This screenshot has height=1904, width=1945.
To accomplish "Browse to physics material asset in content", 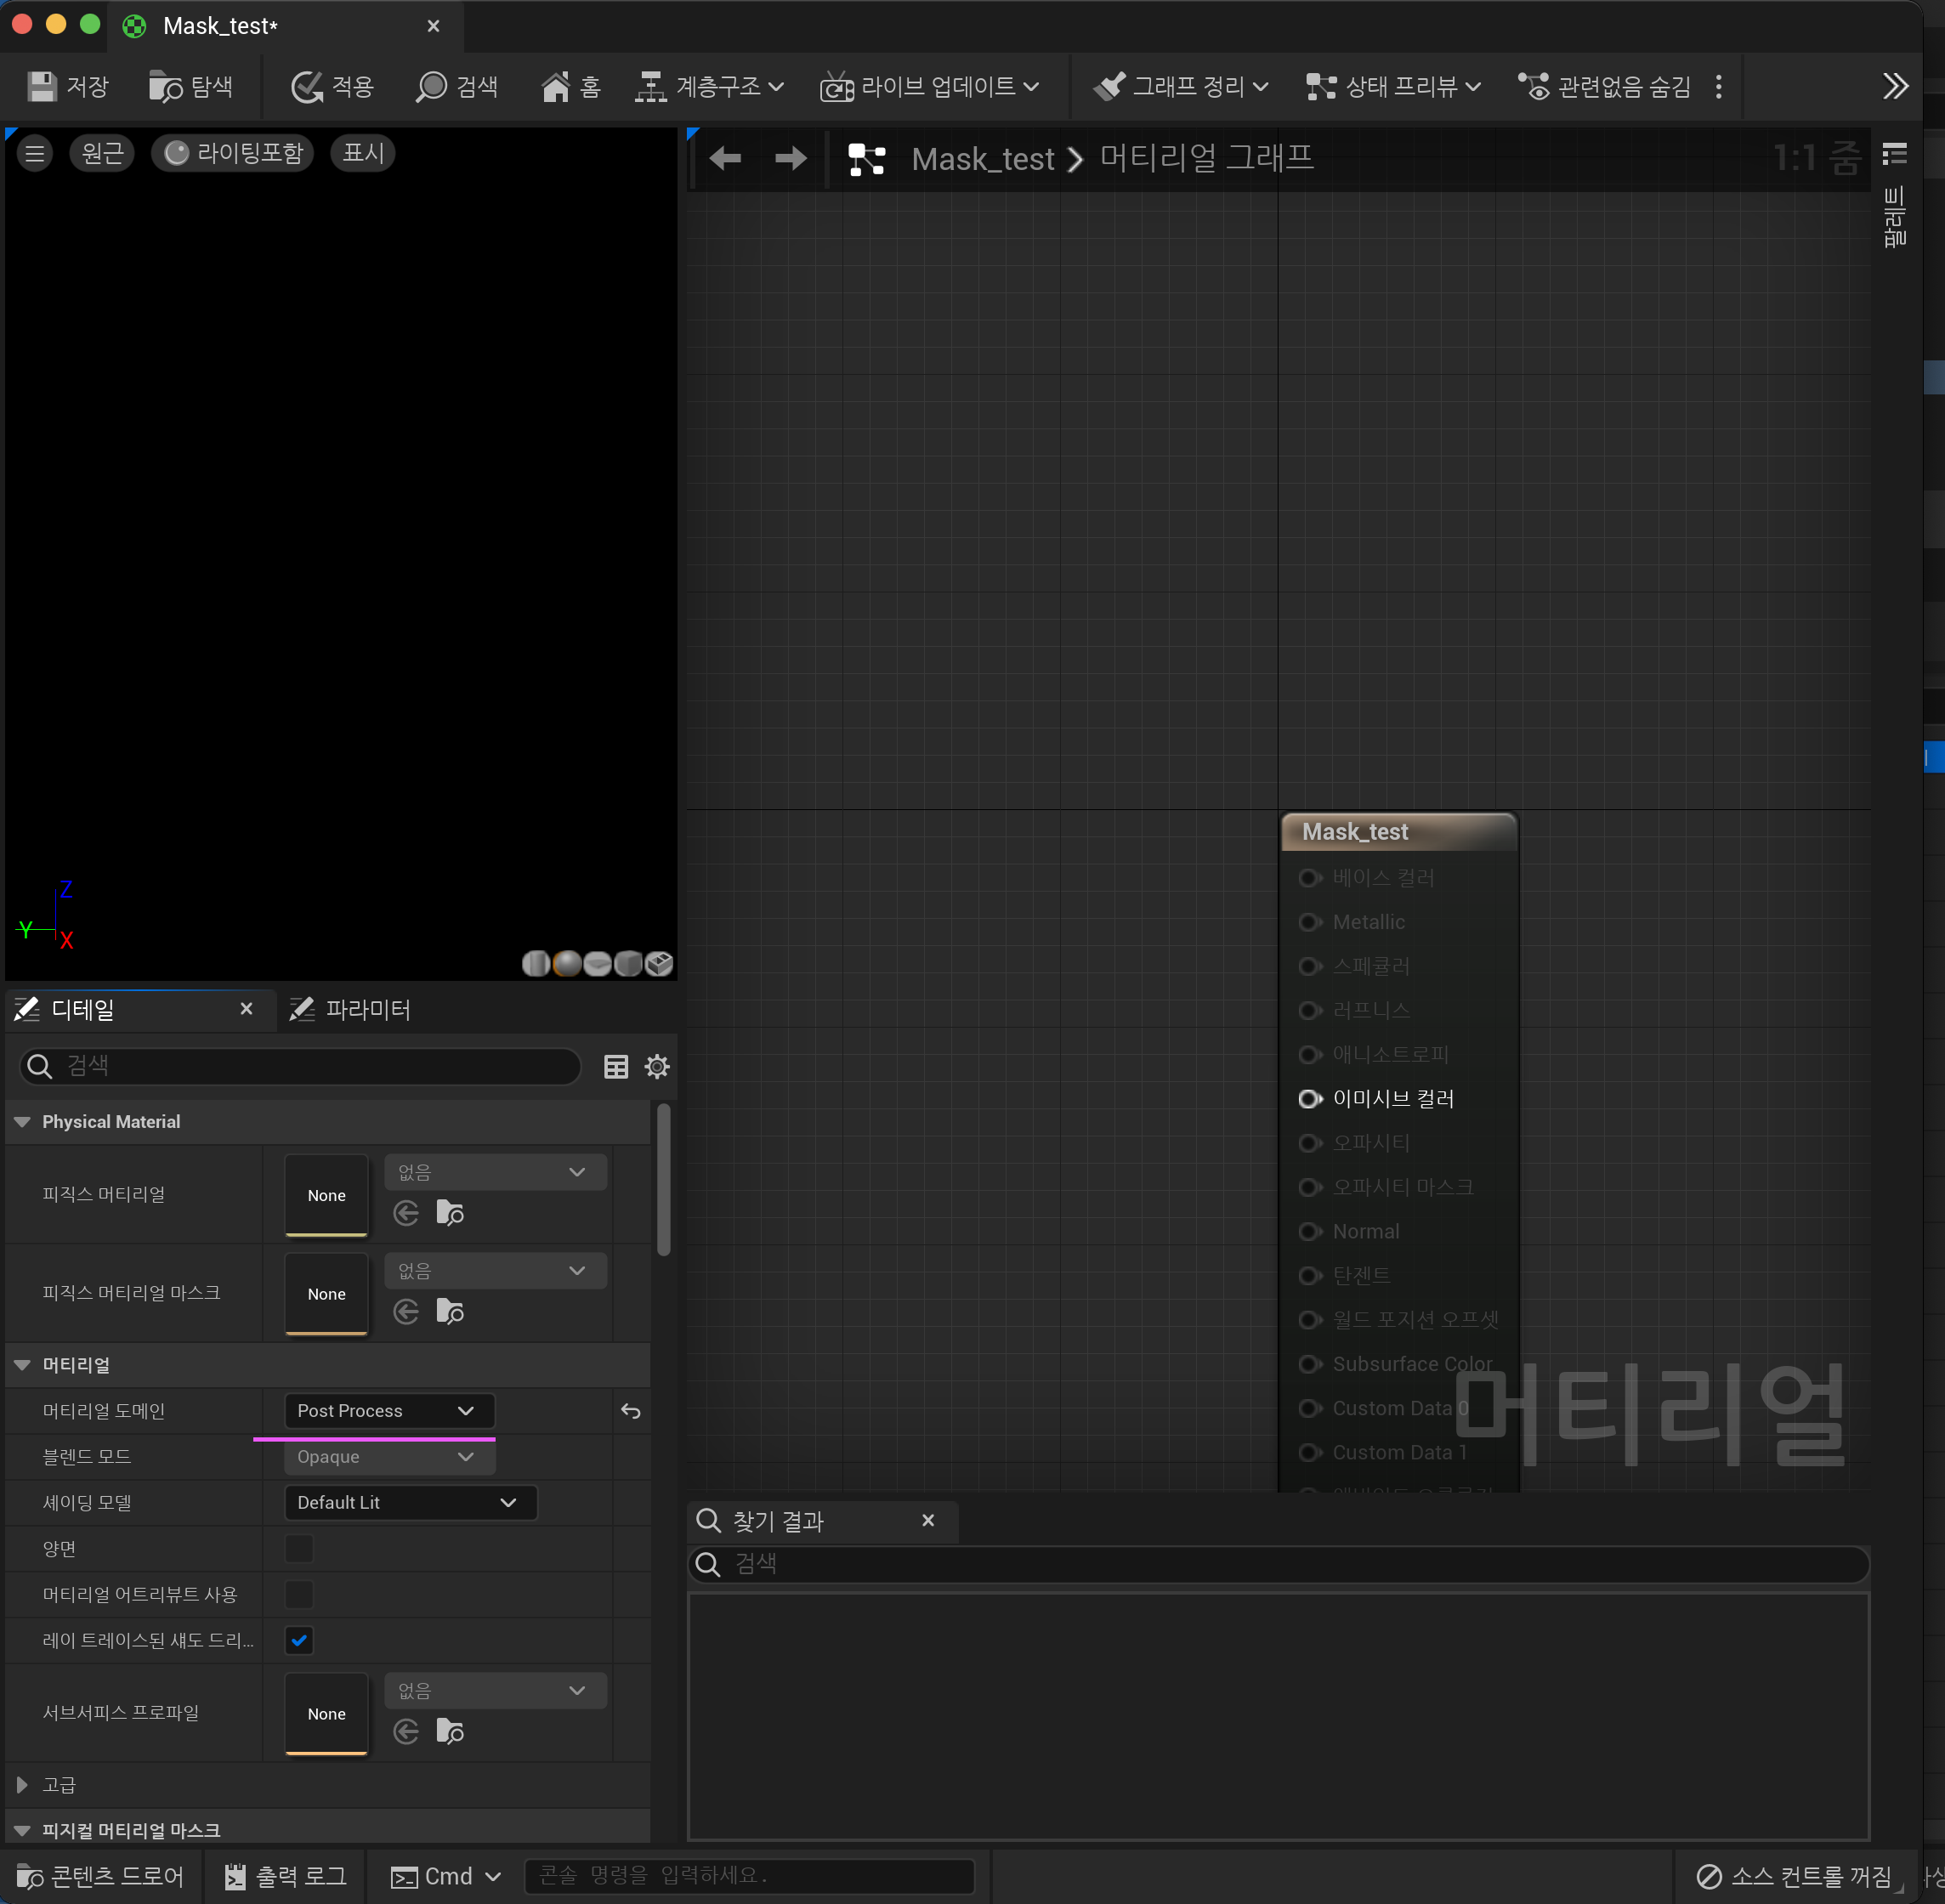I will 450,1213.
